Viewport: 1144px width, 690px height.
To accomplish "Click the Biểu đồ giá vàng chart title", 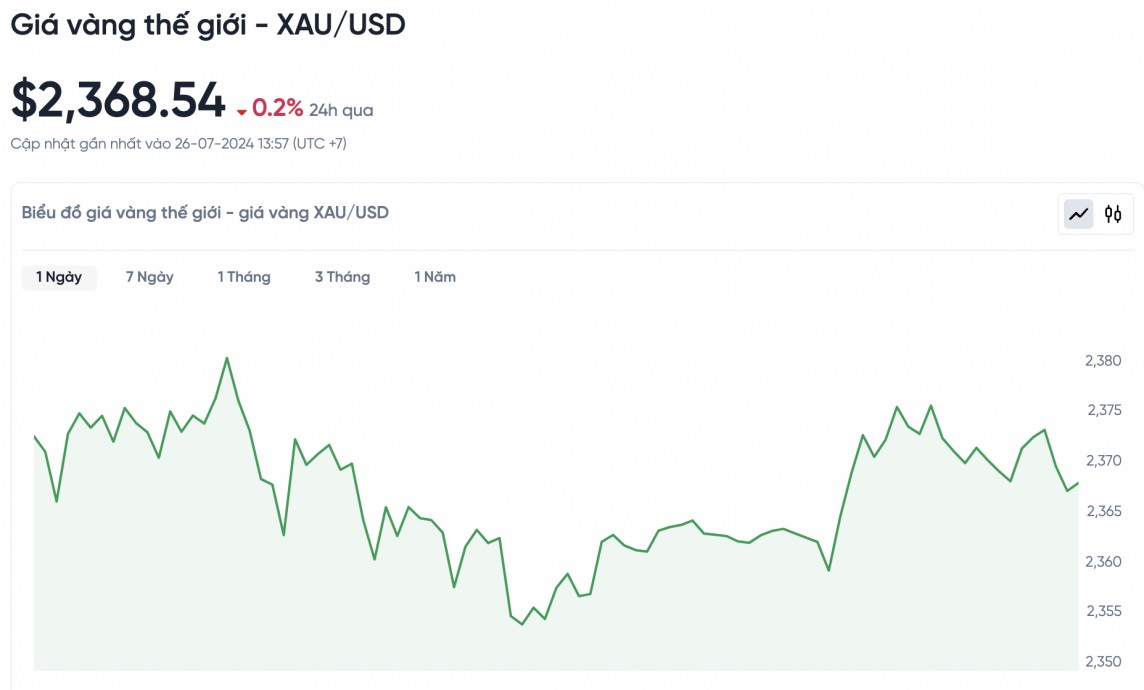I will [x=205, y=212].
